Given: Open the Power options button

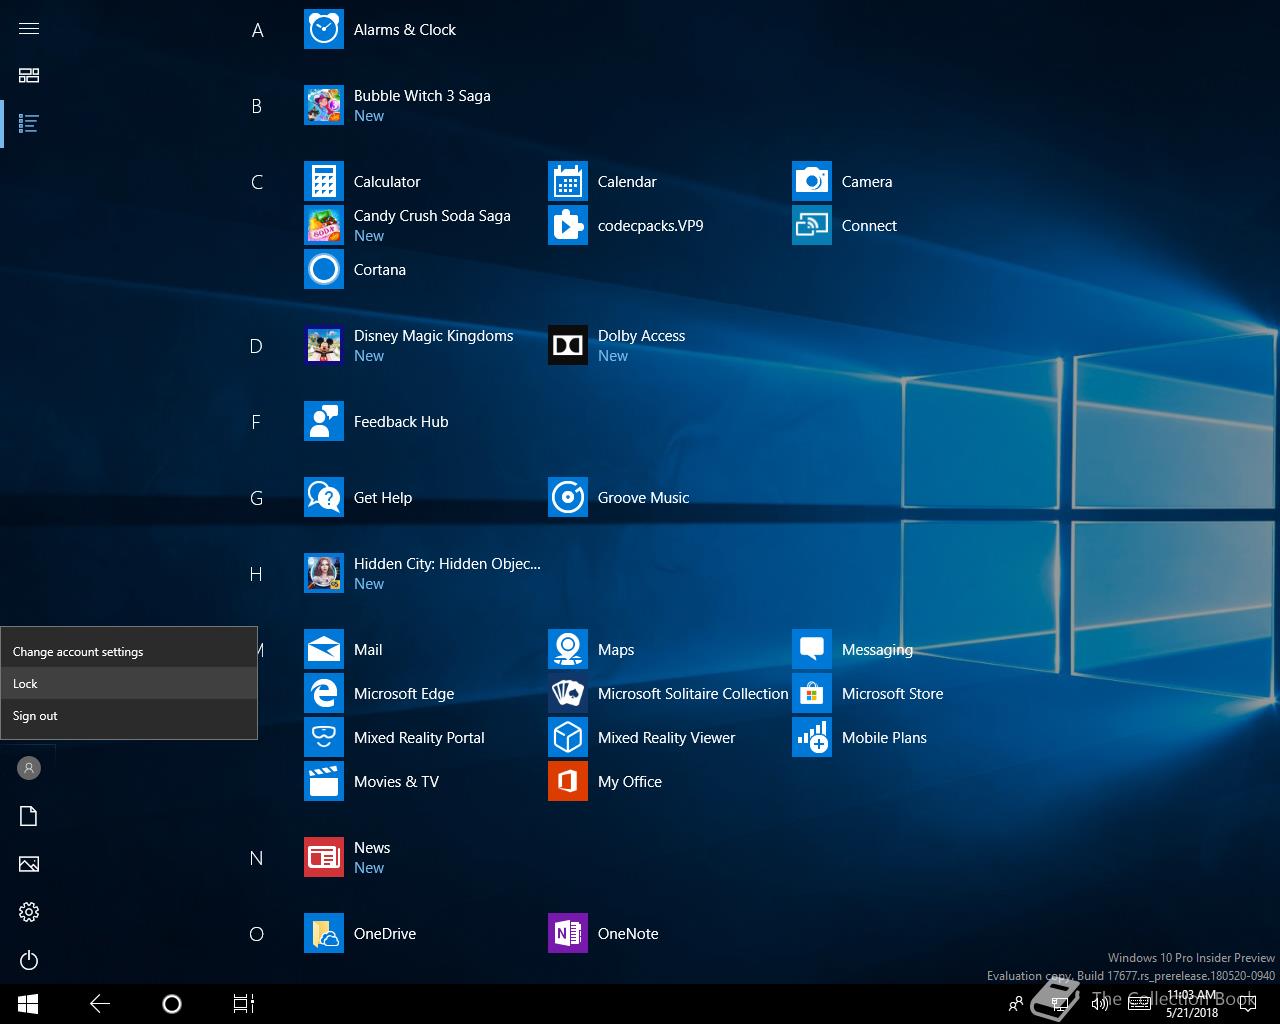Looking at the screenshot, I should [29, 960].
